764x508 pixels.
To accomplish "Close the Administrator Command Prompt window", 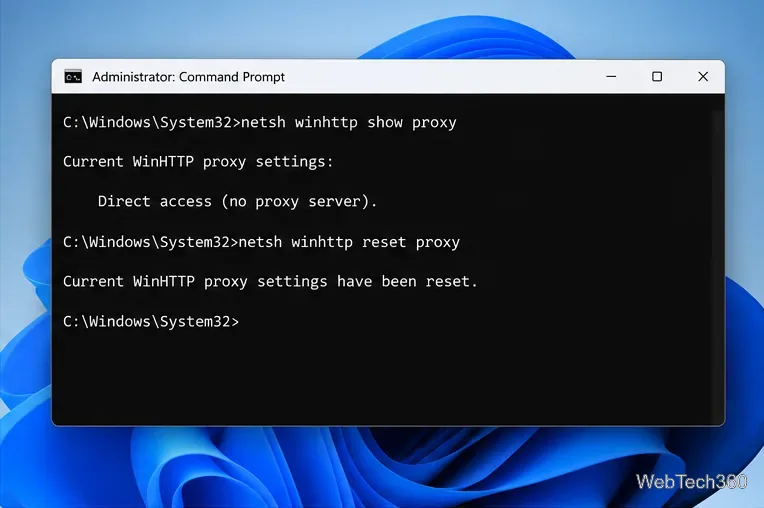I will pyautogui.click(x=703, y=76).
